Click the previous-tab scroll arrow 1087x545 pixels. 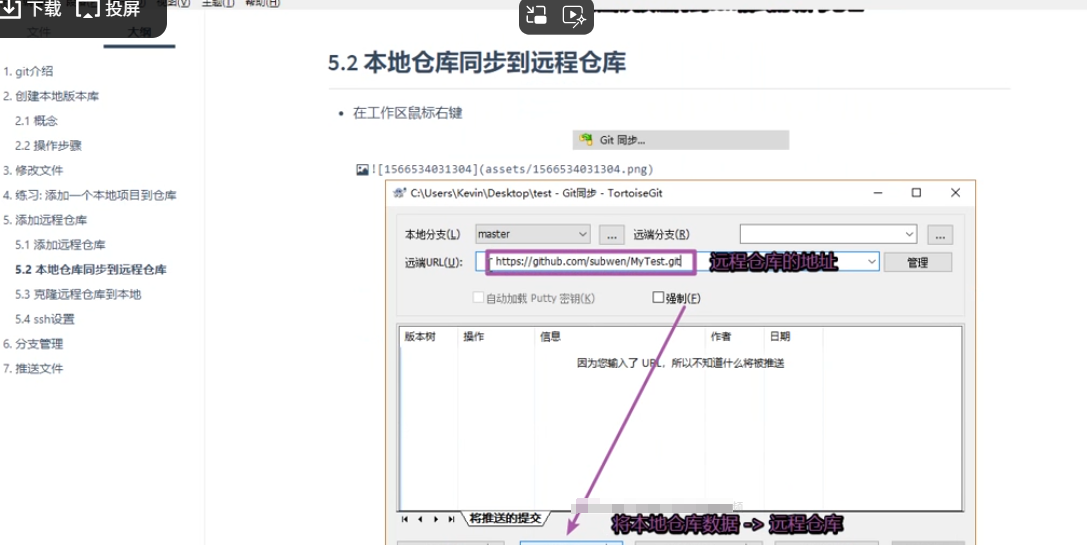[420, 519]
